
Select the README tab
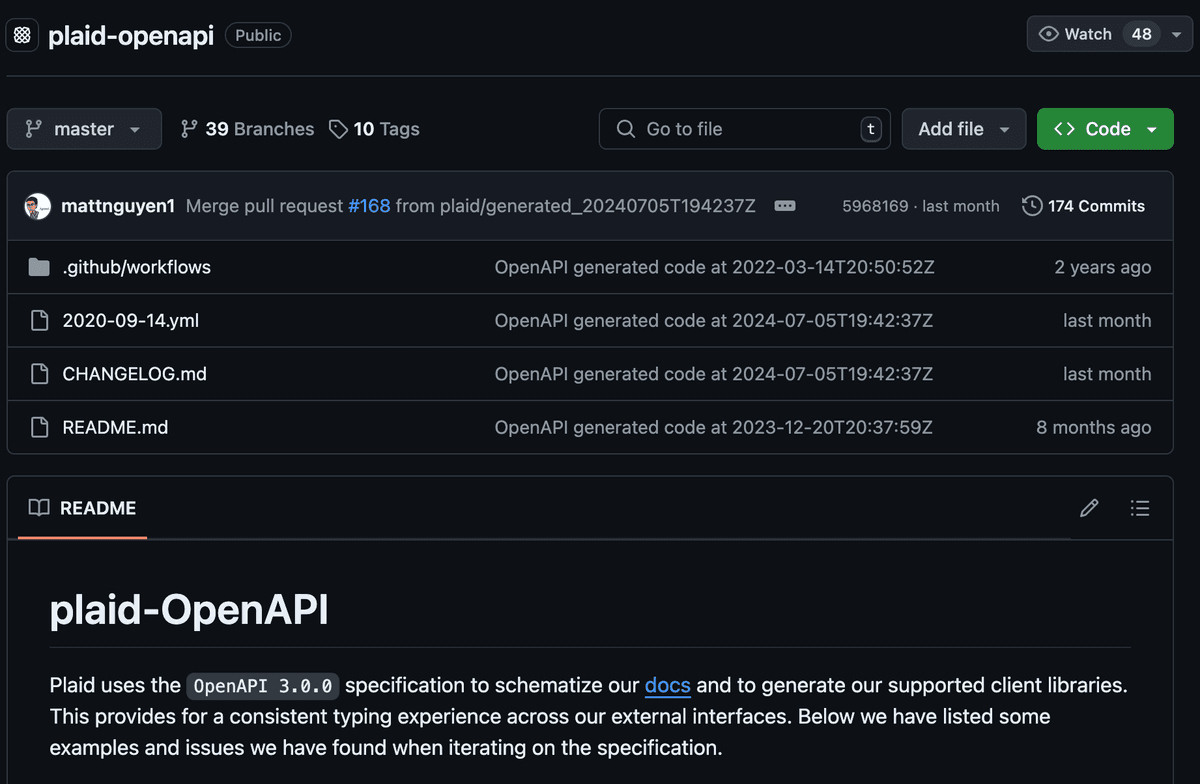pos(96,508)
